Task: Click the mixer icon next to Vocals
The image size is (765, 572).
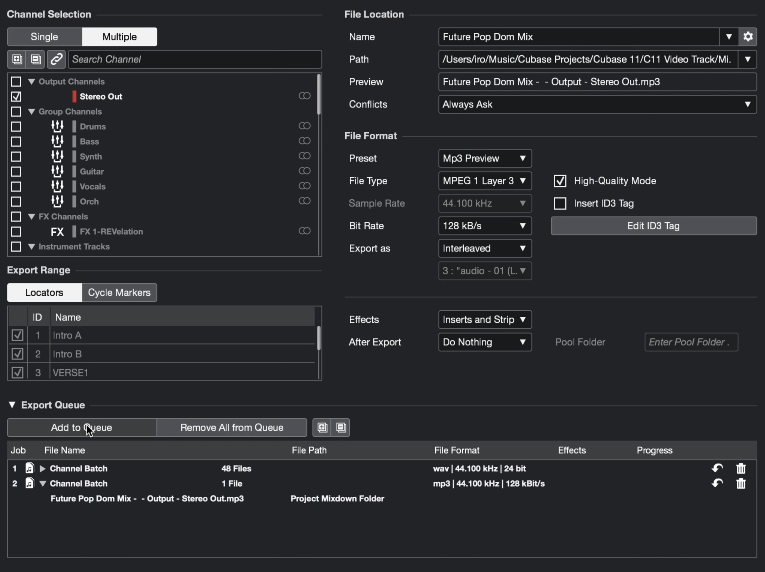Action: coord(57,186)
